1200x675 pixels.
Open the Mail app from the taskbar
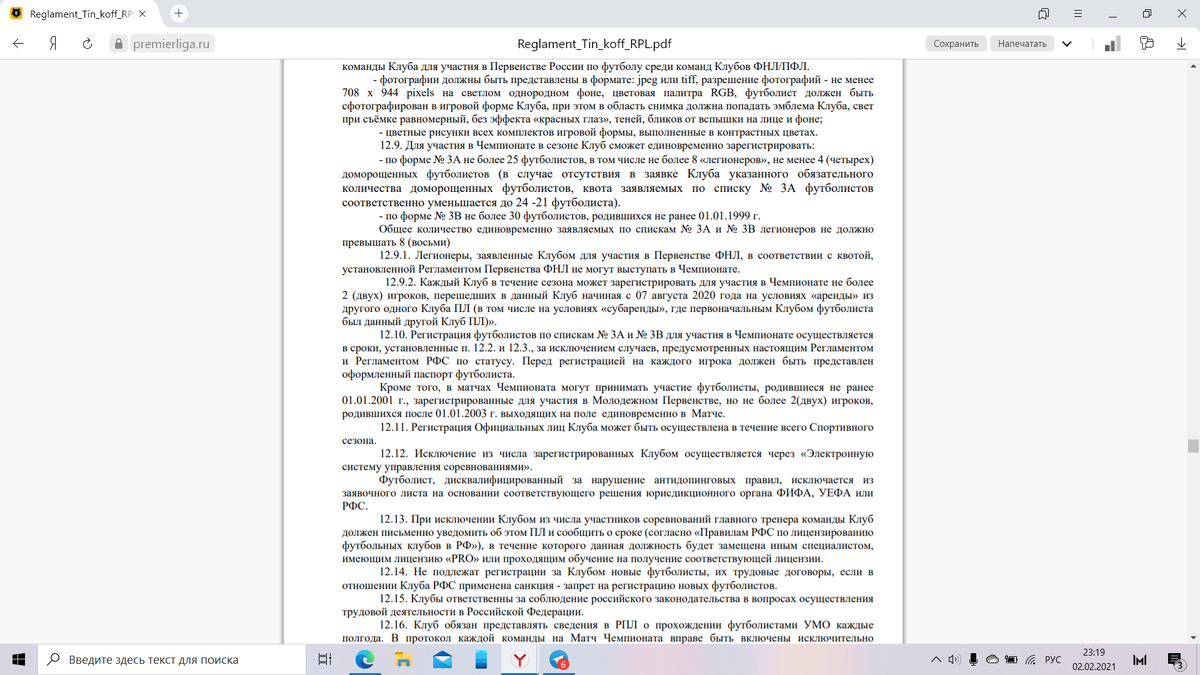pyautogui.click(x=443, y=659)
